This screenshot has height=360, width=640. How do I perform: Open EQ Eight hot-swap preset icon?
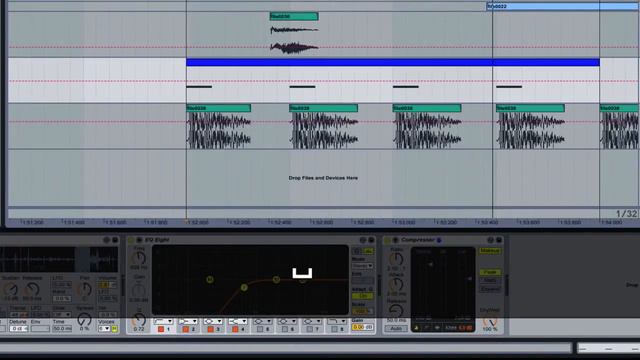click(363, 240)
